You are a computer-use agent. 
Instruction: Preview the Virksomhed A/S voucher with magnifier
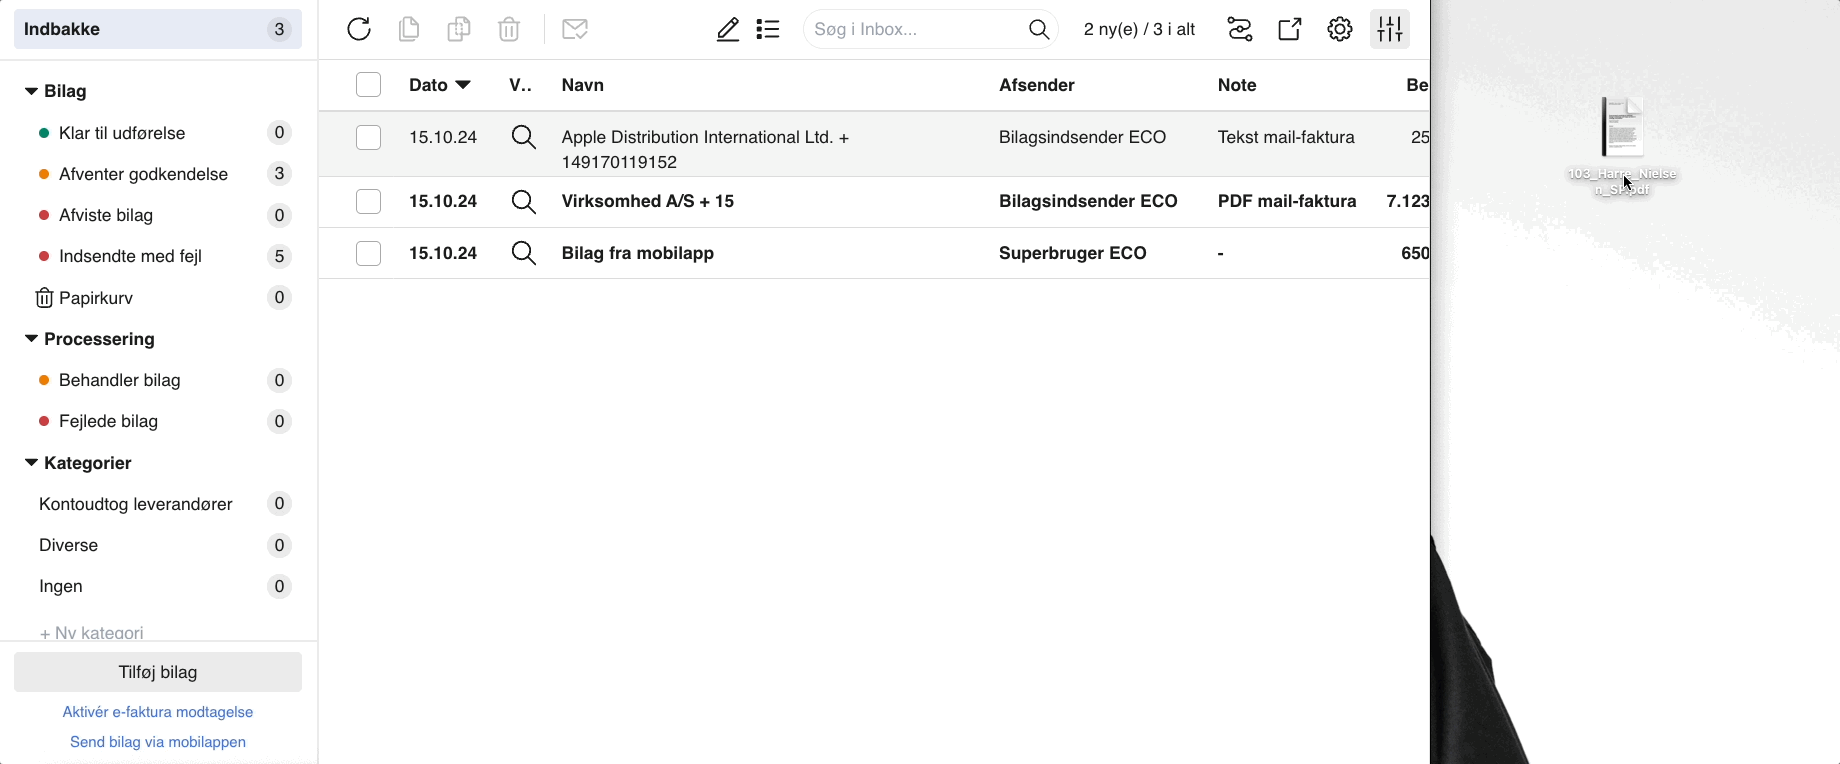[x=524, y=202]
